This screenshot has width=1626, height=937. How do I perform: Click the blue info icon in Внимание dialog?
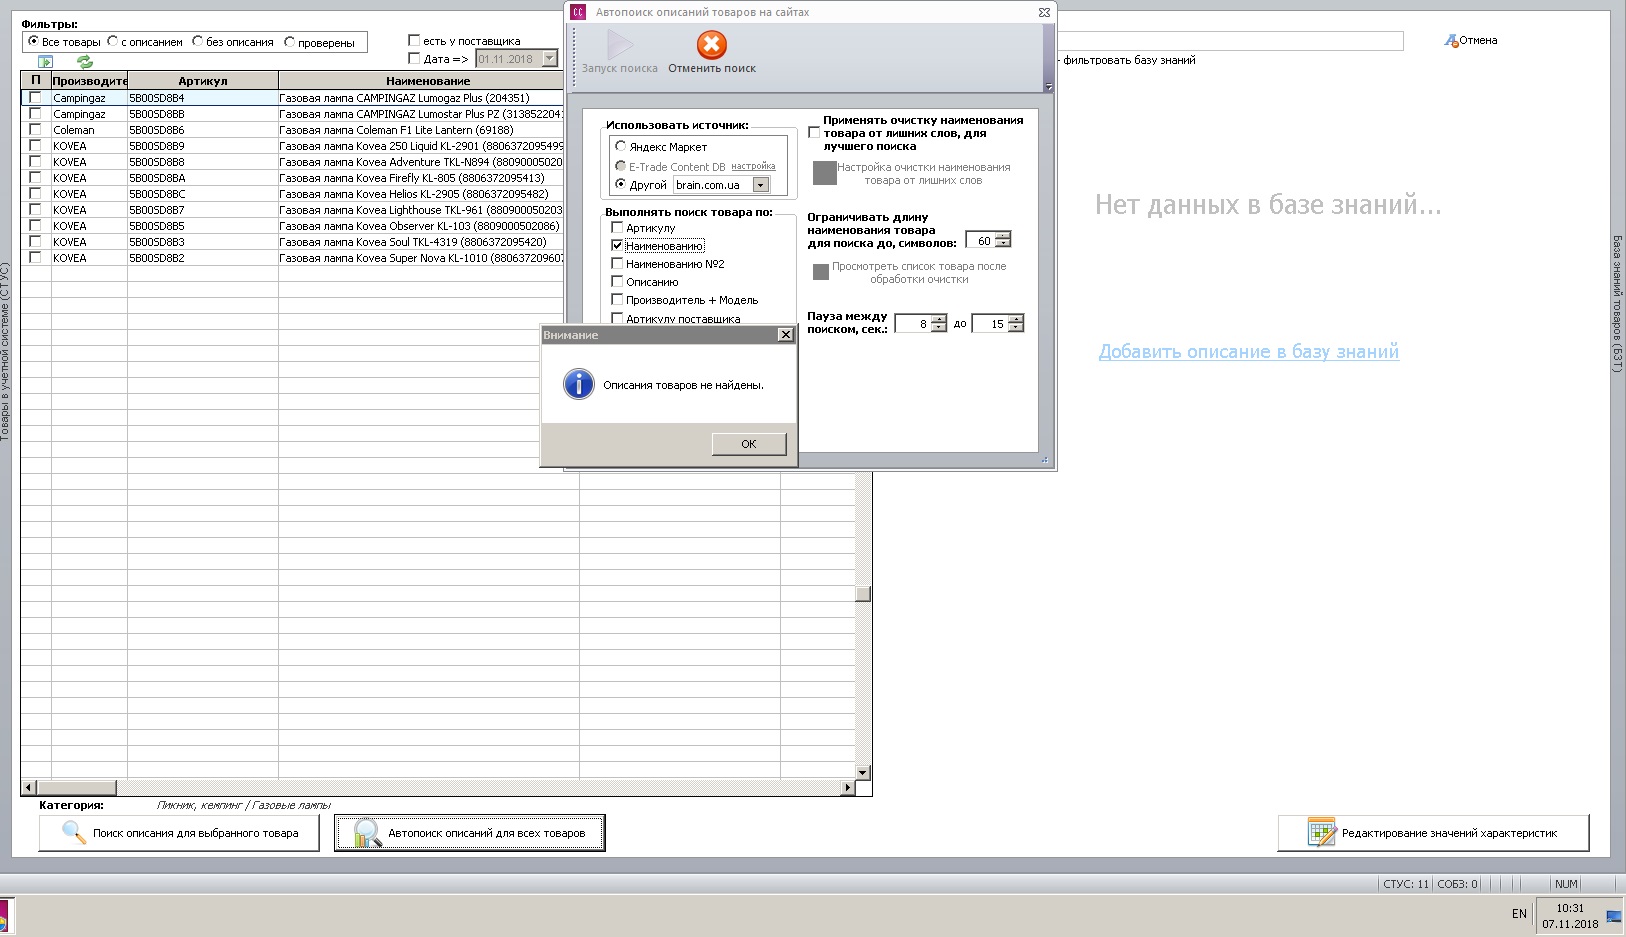(x=579, y=384)
